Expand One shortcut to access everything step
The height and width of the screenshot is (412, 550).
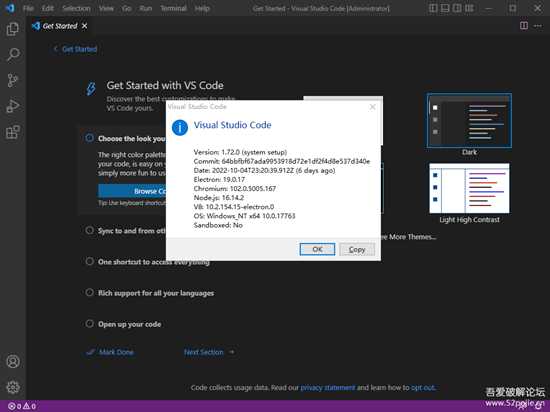pyautogui.click(x=154, y=262)
